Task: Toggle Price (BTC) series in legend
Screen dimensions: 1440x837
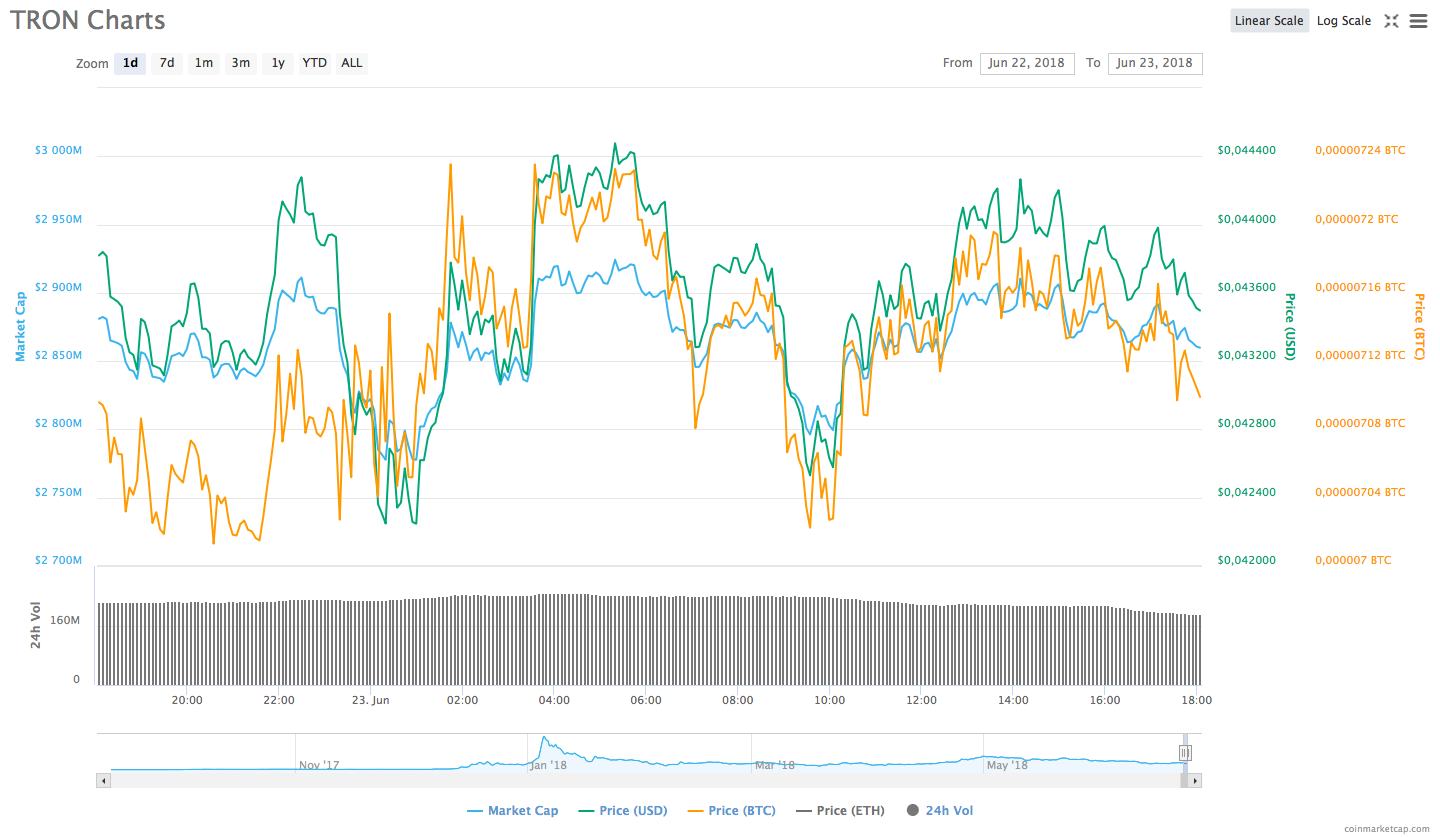Action: click(731, 811)
